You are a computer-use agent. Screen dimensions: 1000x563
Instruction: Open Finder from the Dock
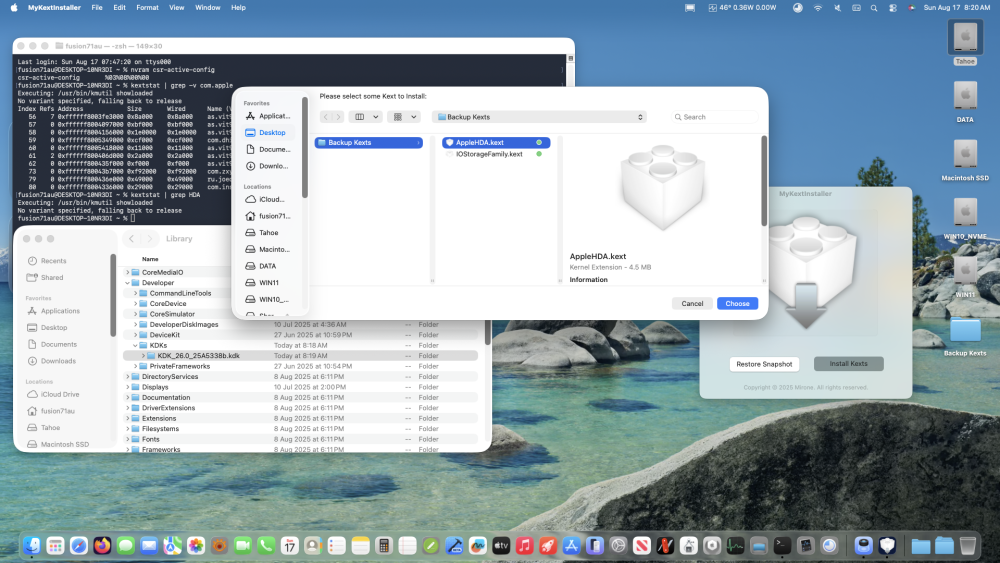pos(32,545)
